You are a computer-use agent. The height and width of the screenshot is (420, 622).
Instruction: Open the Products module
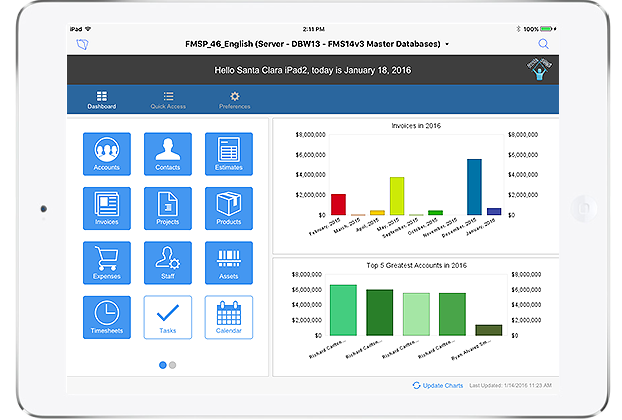(x=229, y=208)
